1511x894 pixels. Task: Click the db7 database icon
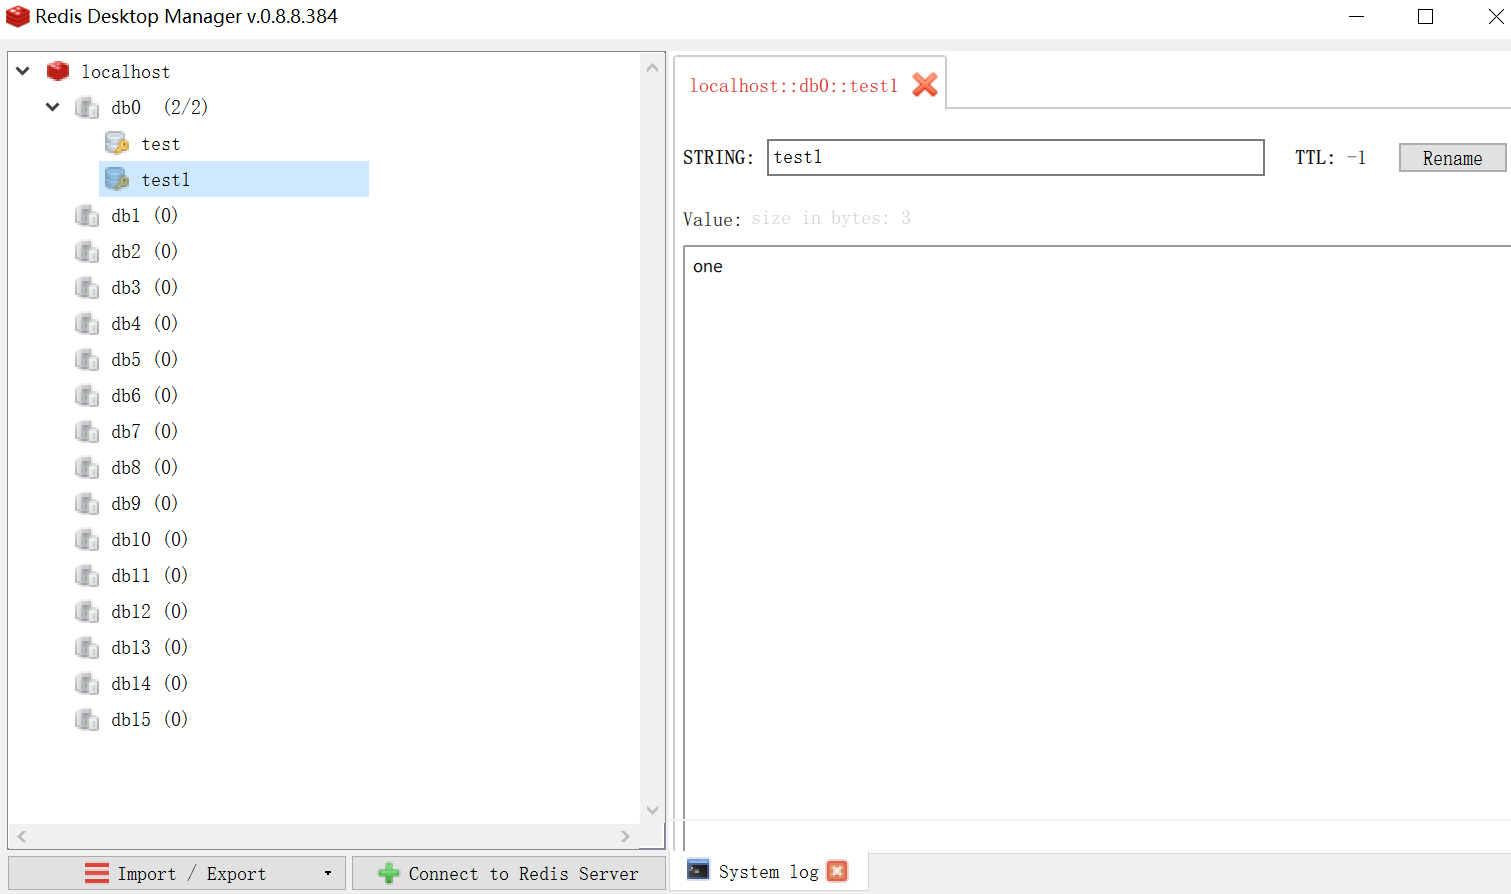[x=87, y=431]
